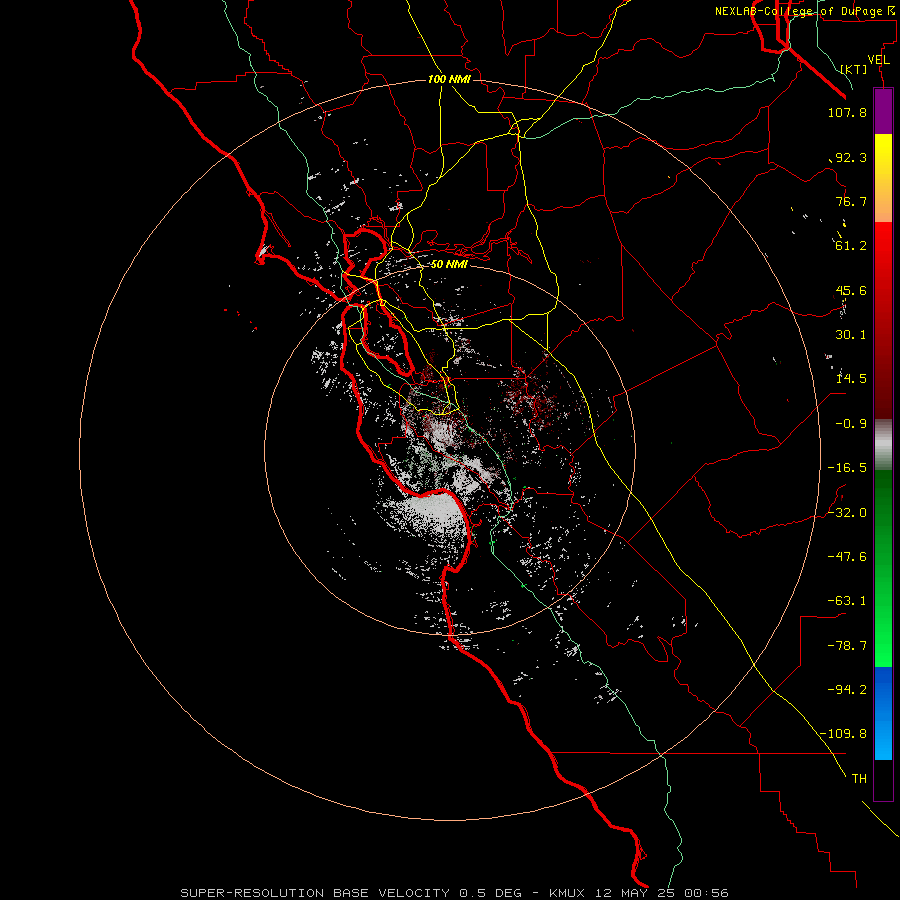This screenshot has width=900, height=900.
Task: Click the -109.8 velocity scale value
Action: point(843,734)
